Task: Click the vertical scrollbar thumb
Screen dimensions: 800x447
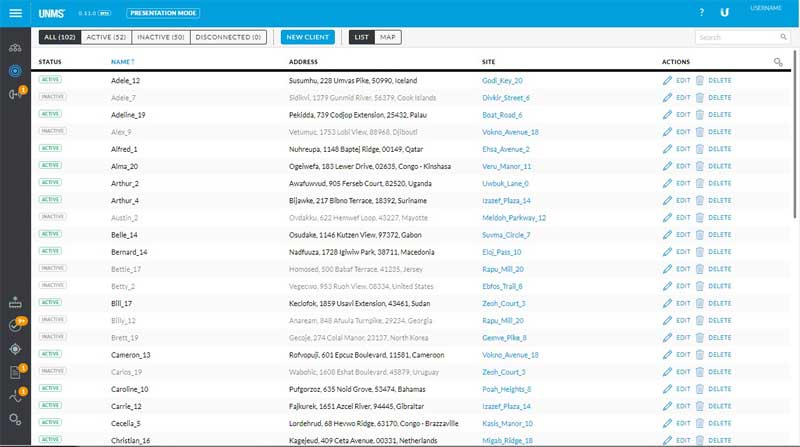Action: 795,134
